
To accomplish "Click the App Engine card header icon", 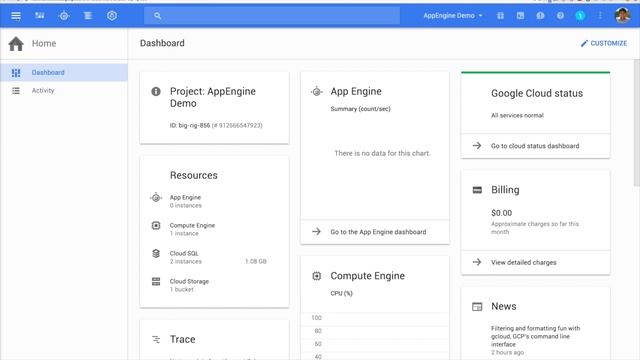I will click(x=316, y=91).
